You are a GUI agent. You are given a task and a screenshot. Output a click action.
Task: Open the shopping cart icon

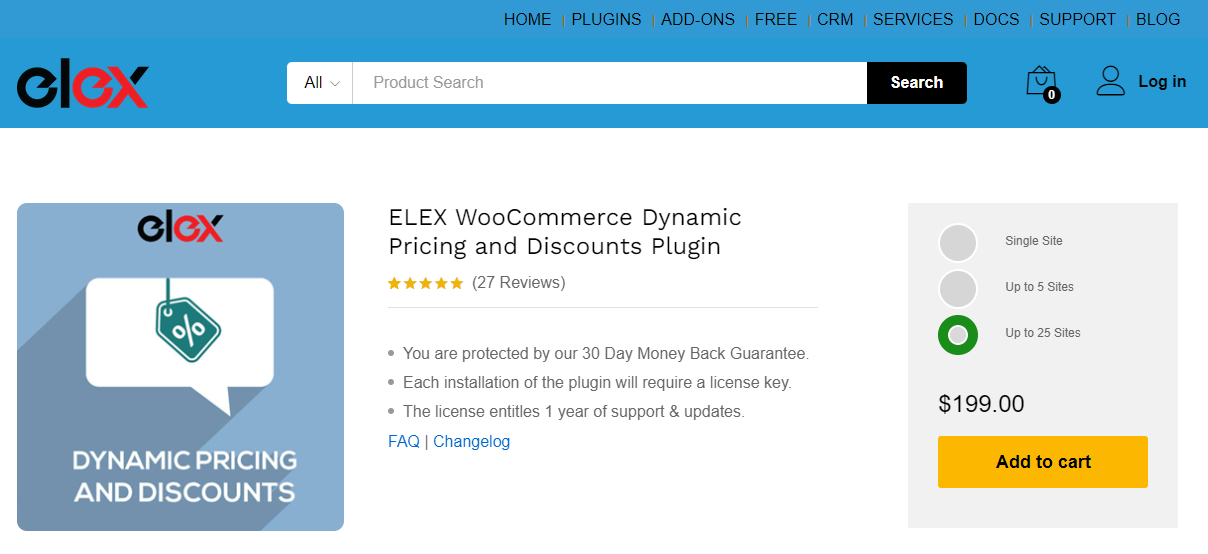[x=1042, y=82]
